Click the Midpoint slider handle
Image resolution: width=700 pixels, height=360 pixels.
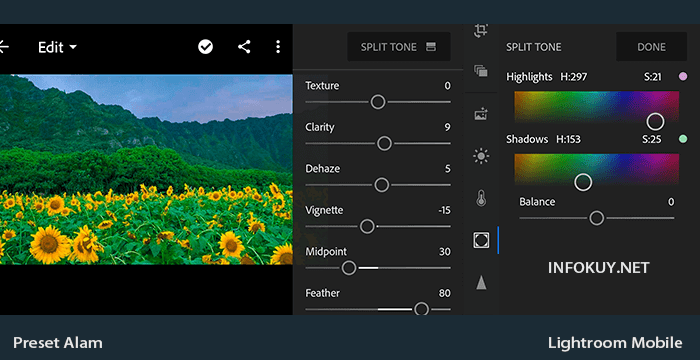pos(349,268)
